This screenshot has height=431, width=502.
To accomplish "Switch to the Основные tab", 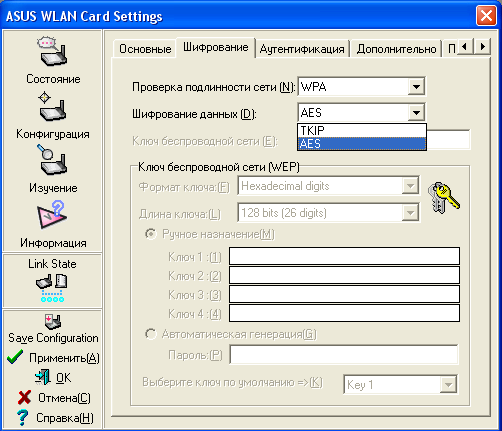I will pos(145,49).
